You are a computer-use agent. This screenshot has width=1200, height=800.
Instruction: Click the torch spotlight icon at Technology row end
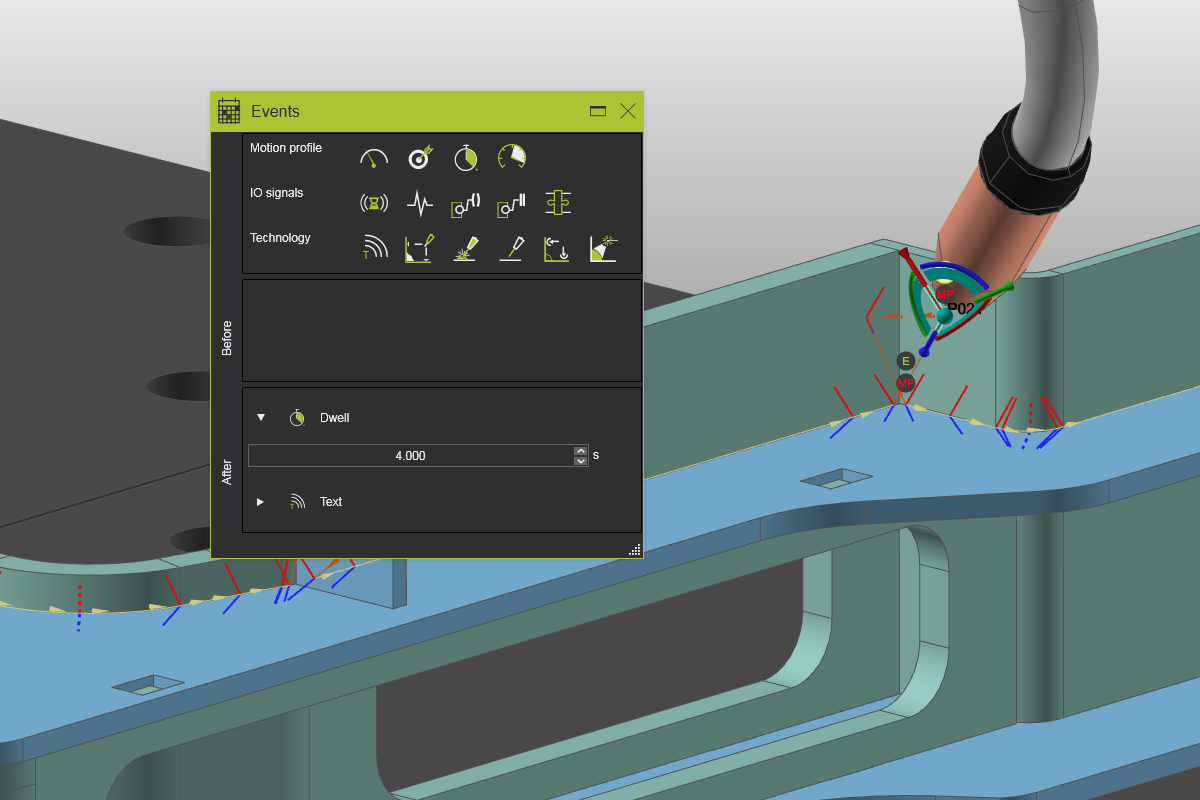[x=603, y=249]
